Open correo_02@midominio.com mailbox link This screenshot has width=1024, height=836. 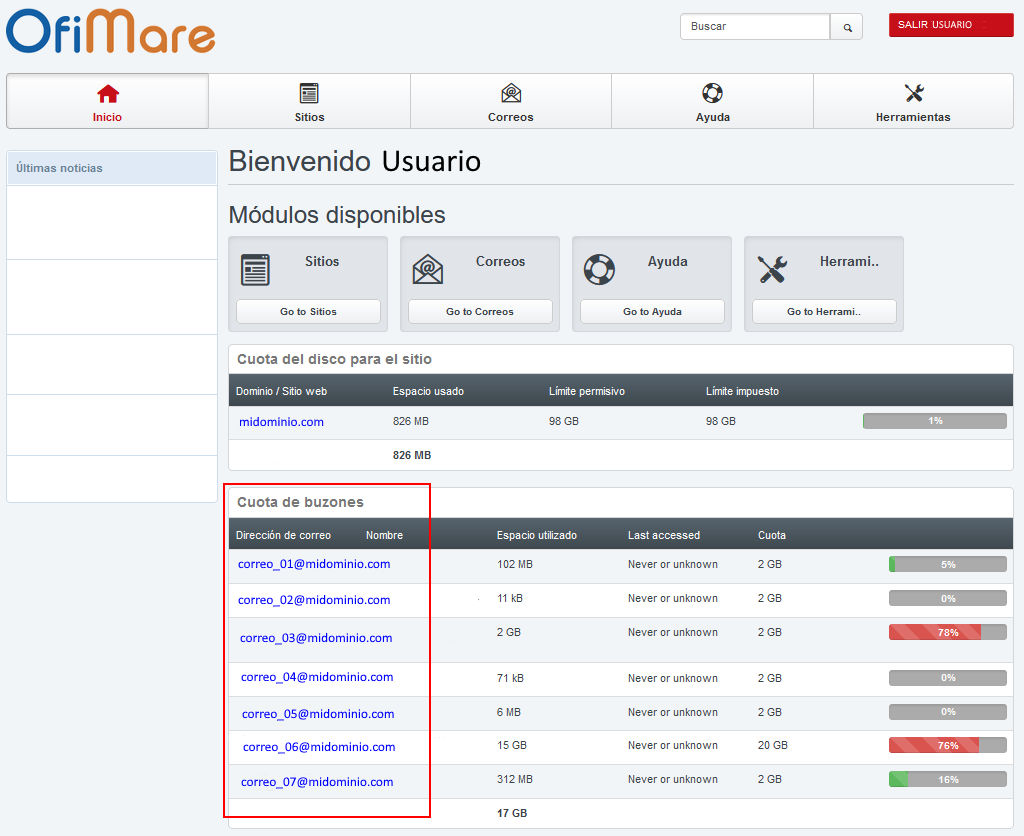[314, 600]
